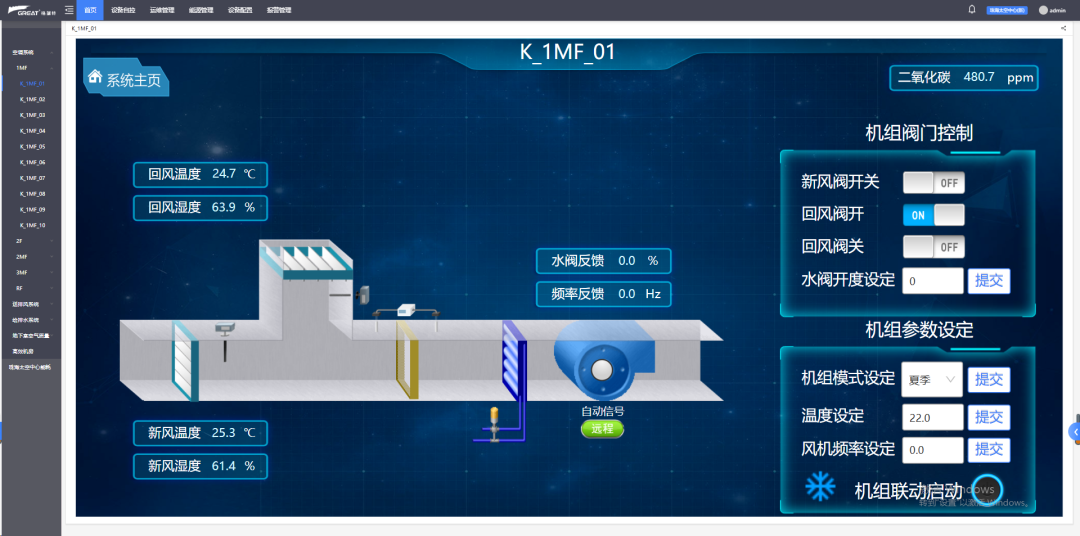Viewport: 1080px width, 536px height.
Task: Toggle the 回风阀关 switch
Action: (933, 247)
